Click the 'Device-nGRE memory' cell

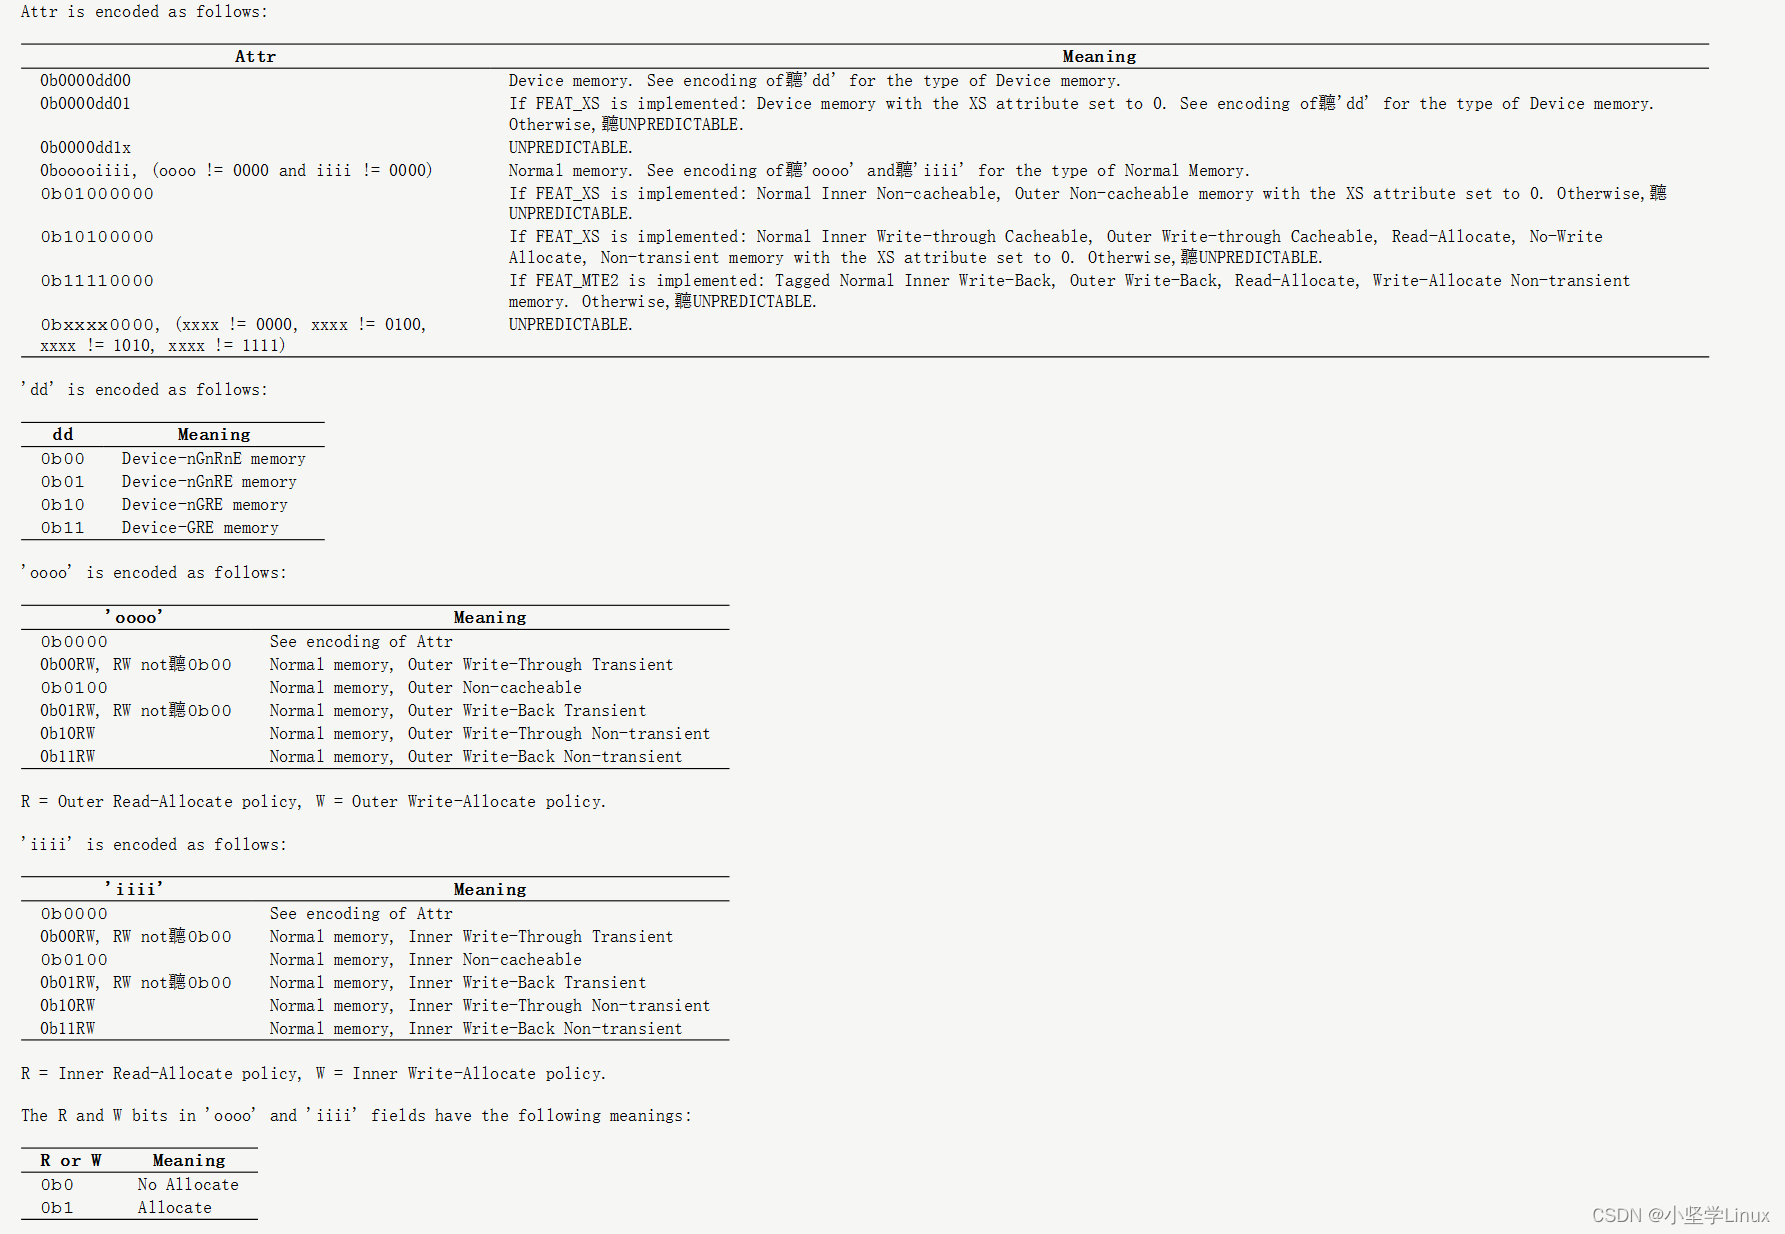coord(204,505)
